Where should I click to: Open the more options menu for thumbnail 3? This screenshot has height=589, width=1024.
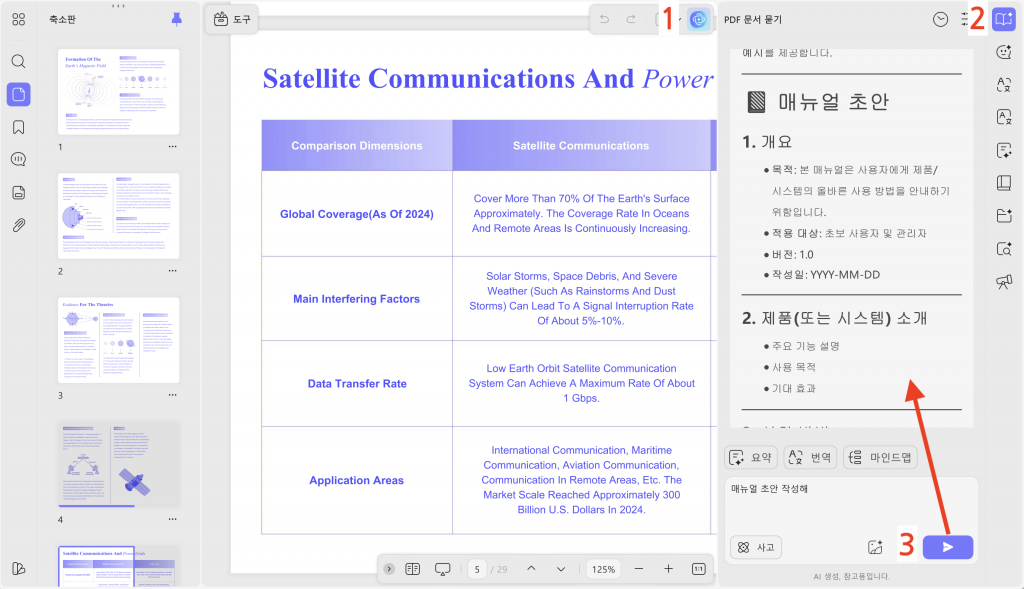click(x=172, y=395)
